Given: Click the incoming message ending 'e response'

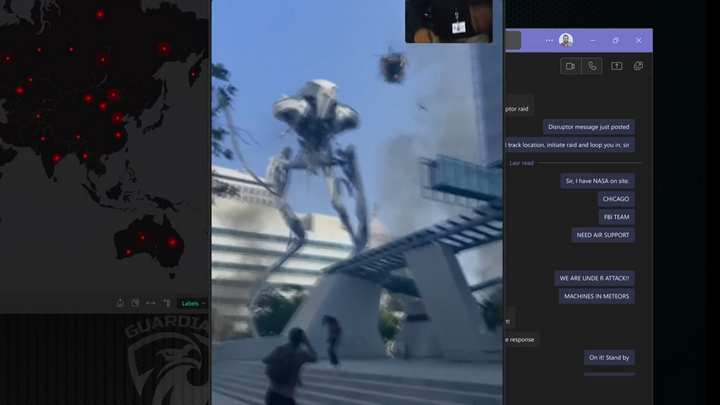Looking at the screenshot, I should tap(522, 339).
